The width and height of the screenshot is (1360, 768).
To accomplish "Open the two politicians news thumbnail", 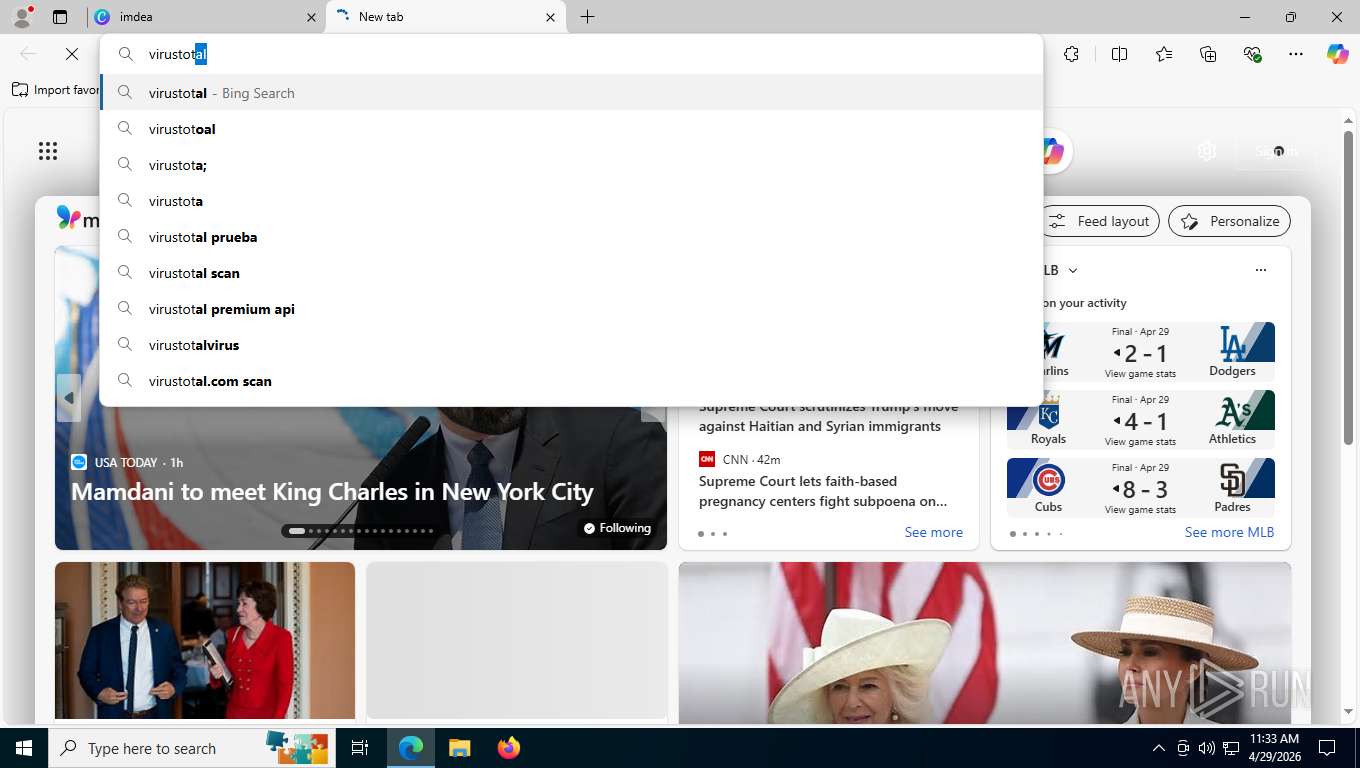I will [205, 640].
